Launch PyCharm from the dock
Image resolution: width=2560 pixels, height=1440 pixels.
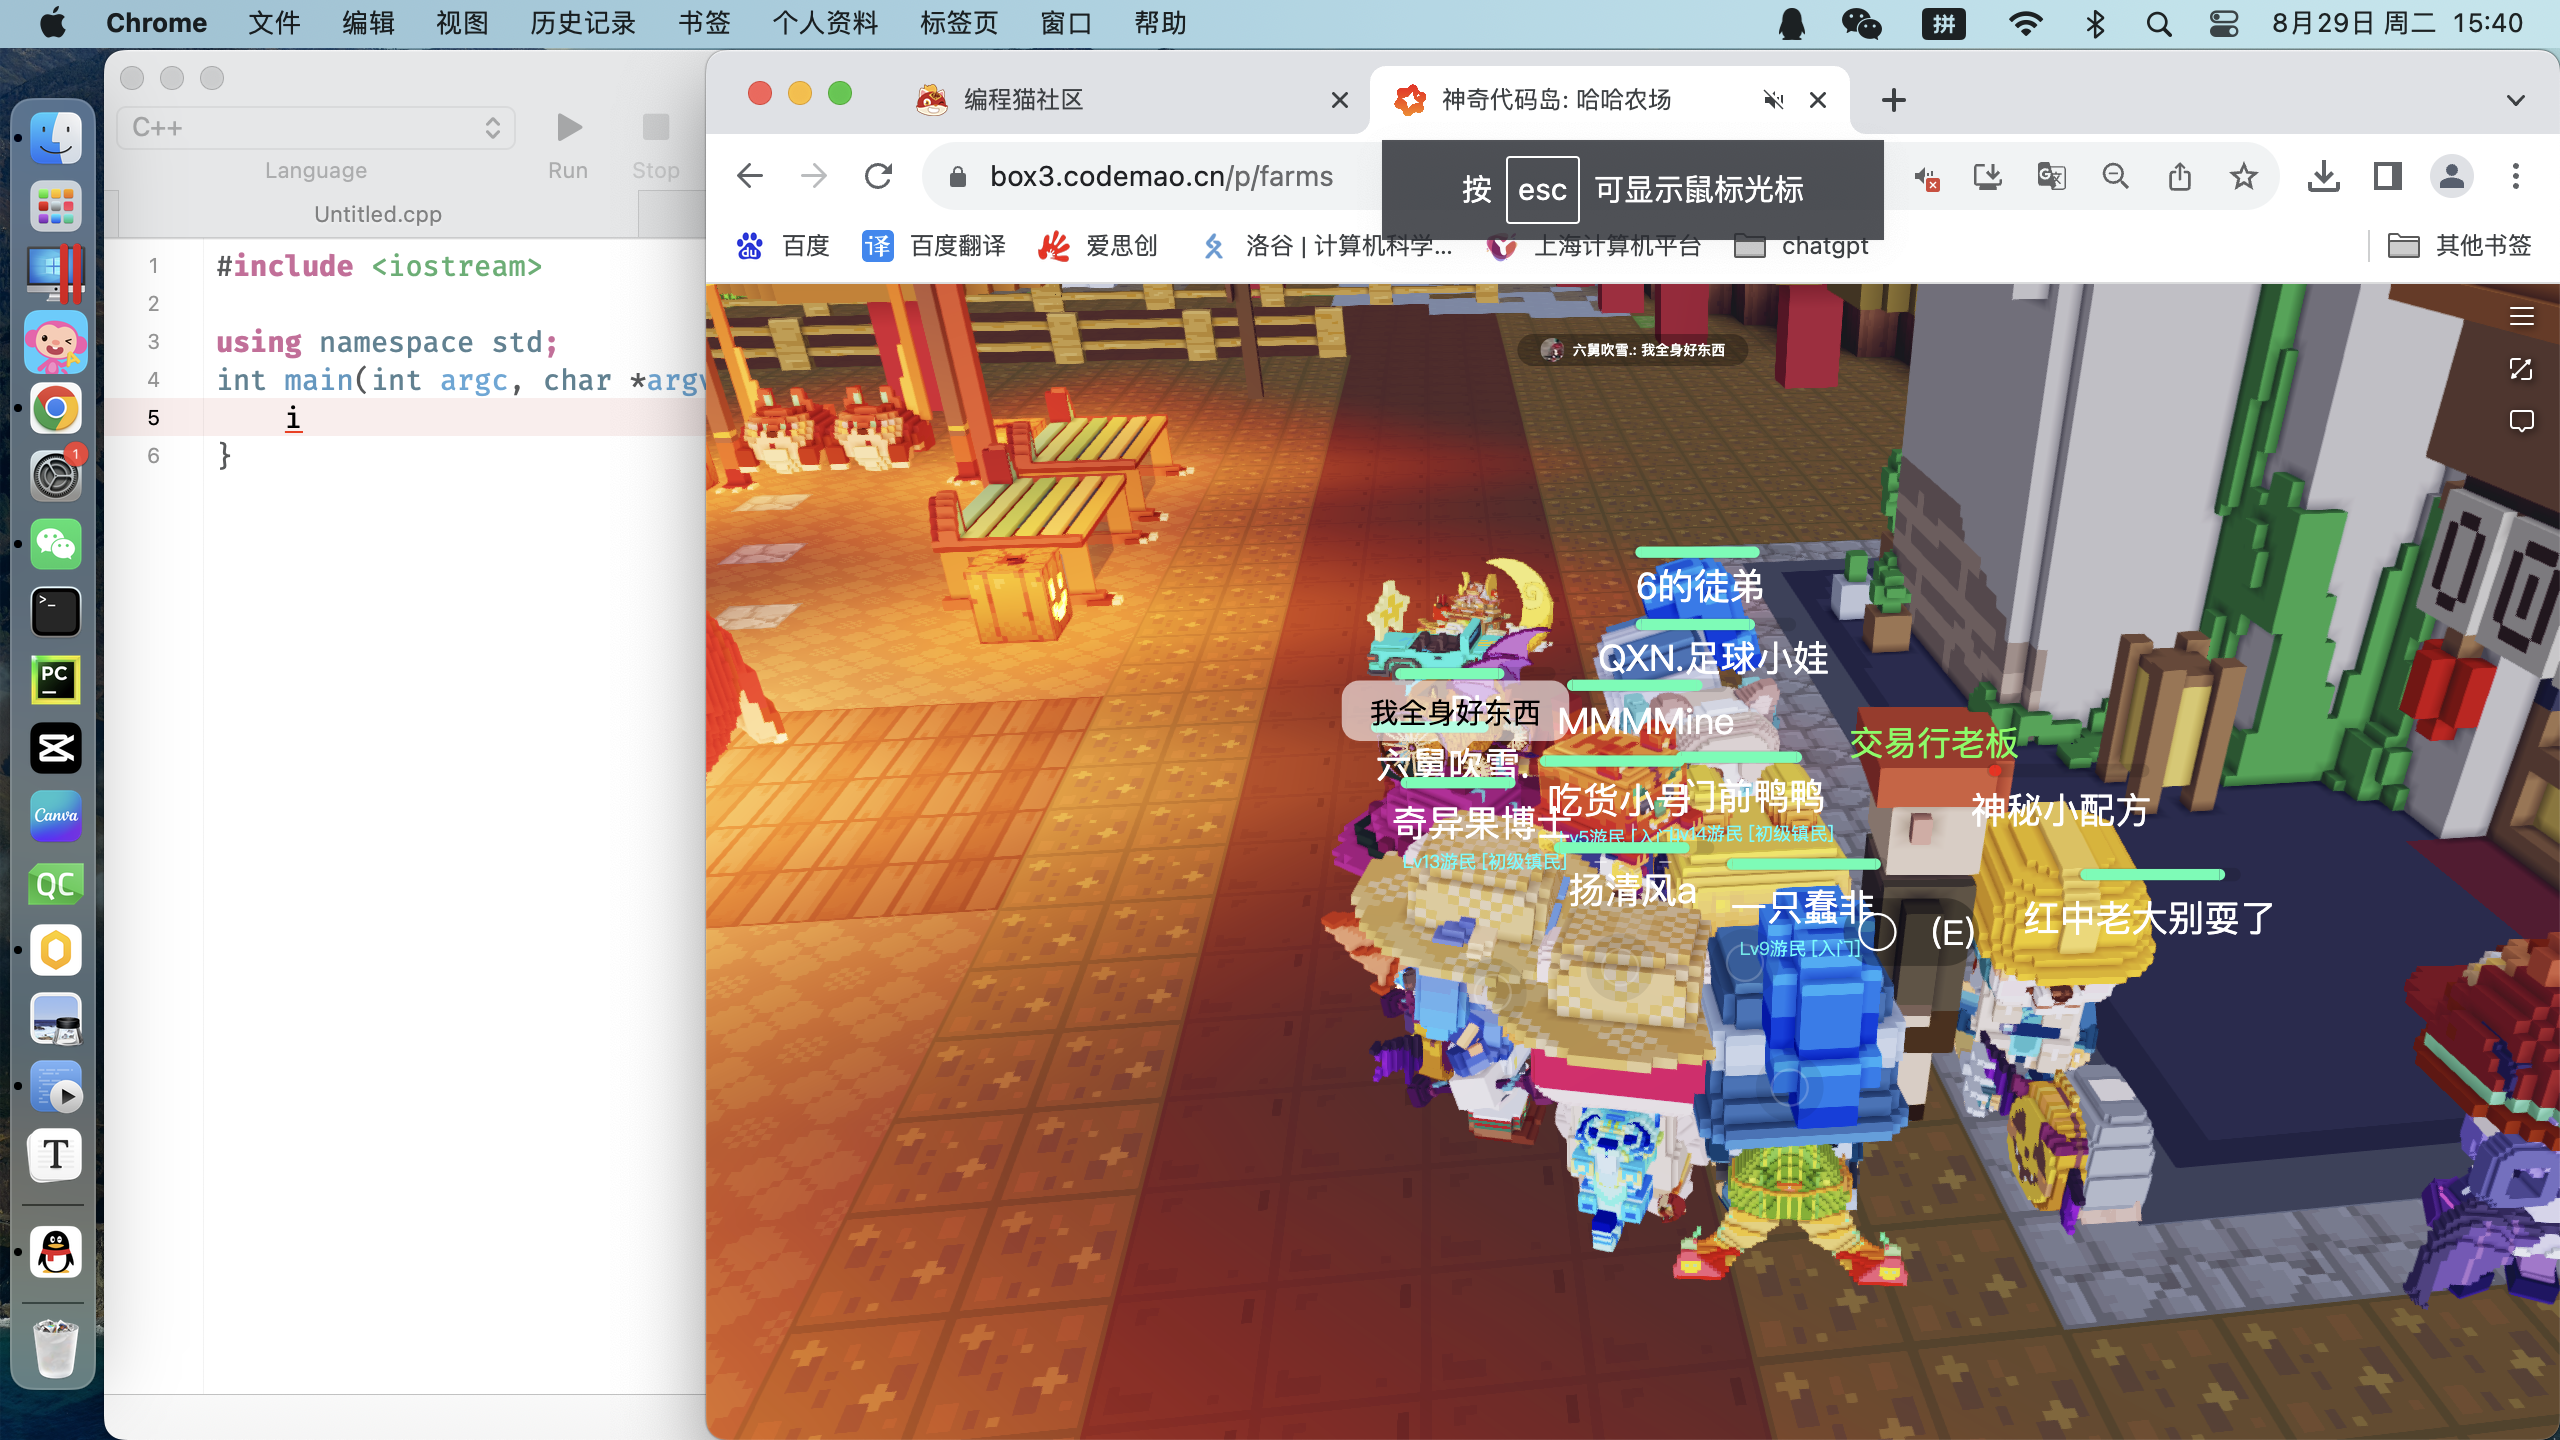(56, 679)
